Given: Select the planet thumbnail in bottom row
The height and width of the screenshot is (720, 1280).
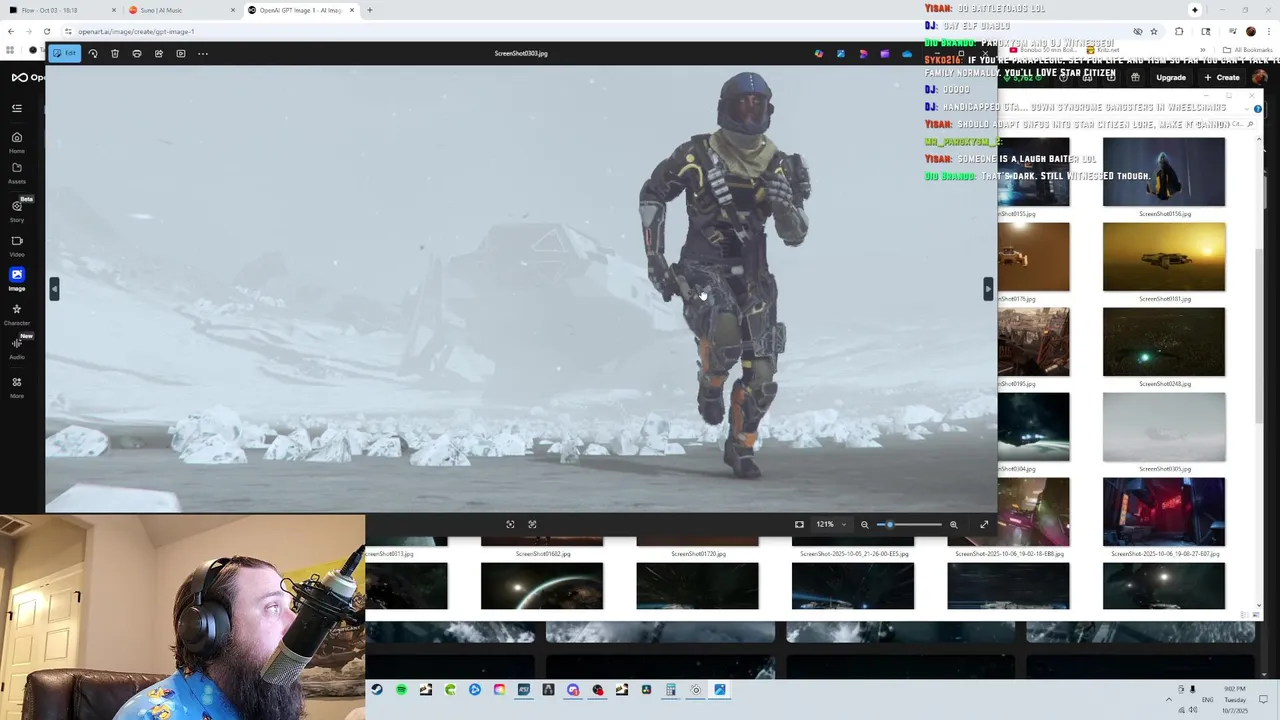Looking at the screenshot, I should click(x=542, y=586).
